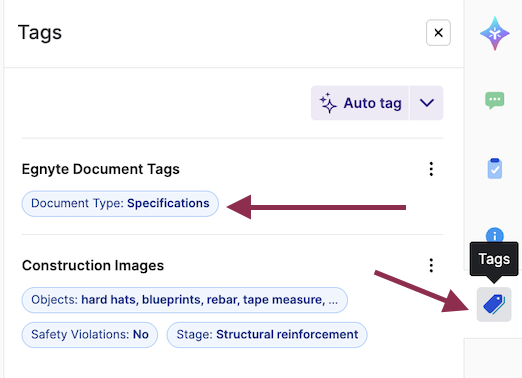
Task: Open the AI copilot sparkle icon
Action: click(x=495, y=33)
